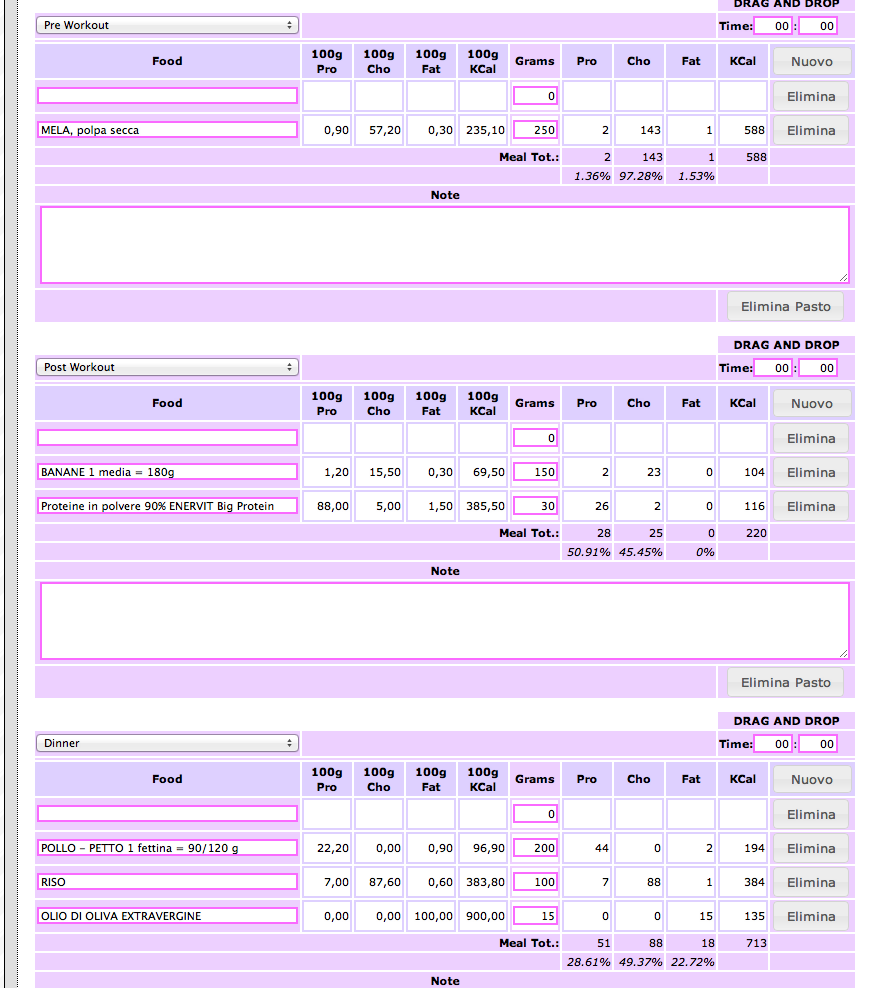Edit the grams field of OLIO DI OLIVA row
This screenshot has height=988, width=870.
[x=535, y=916]
